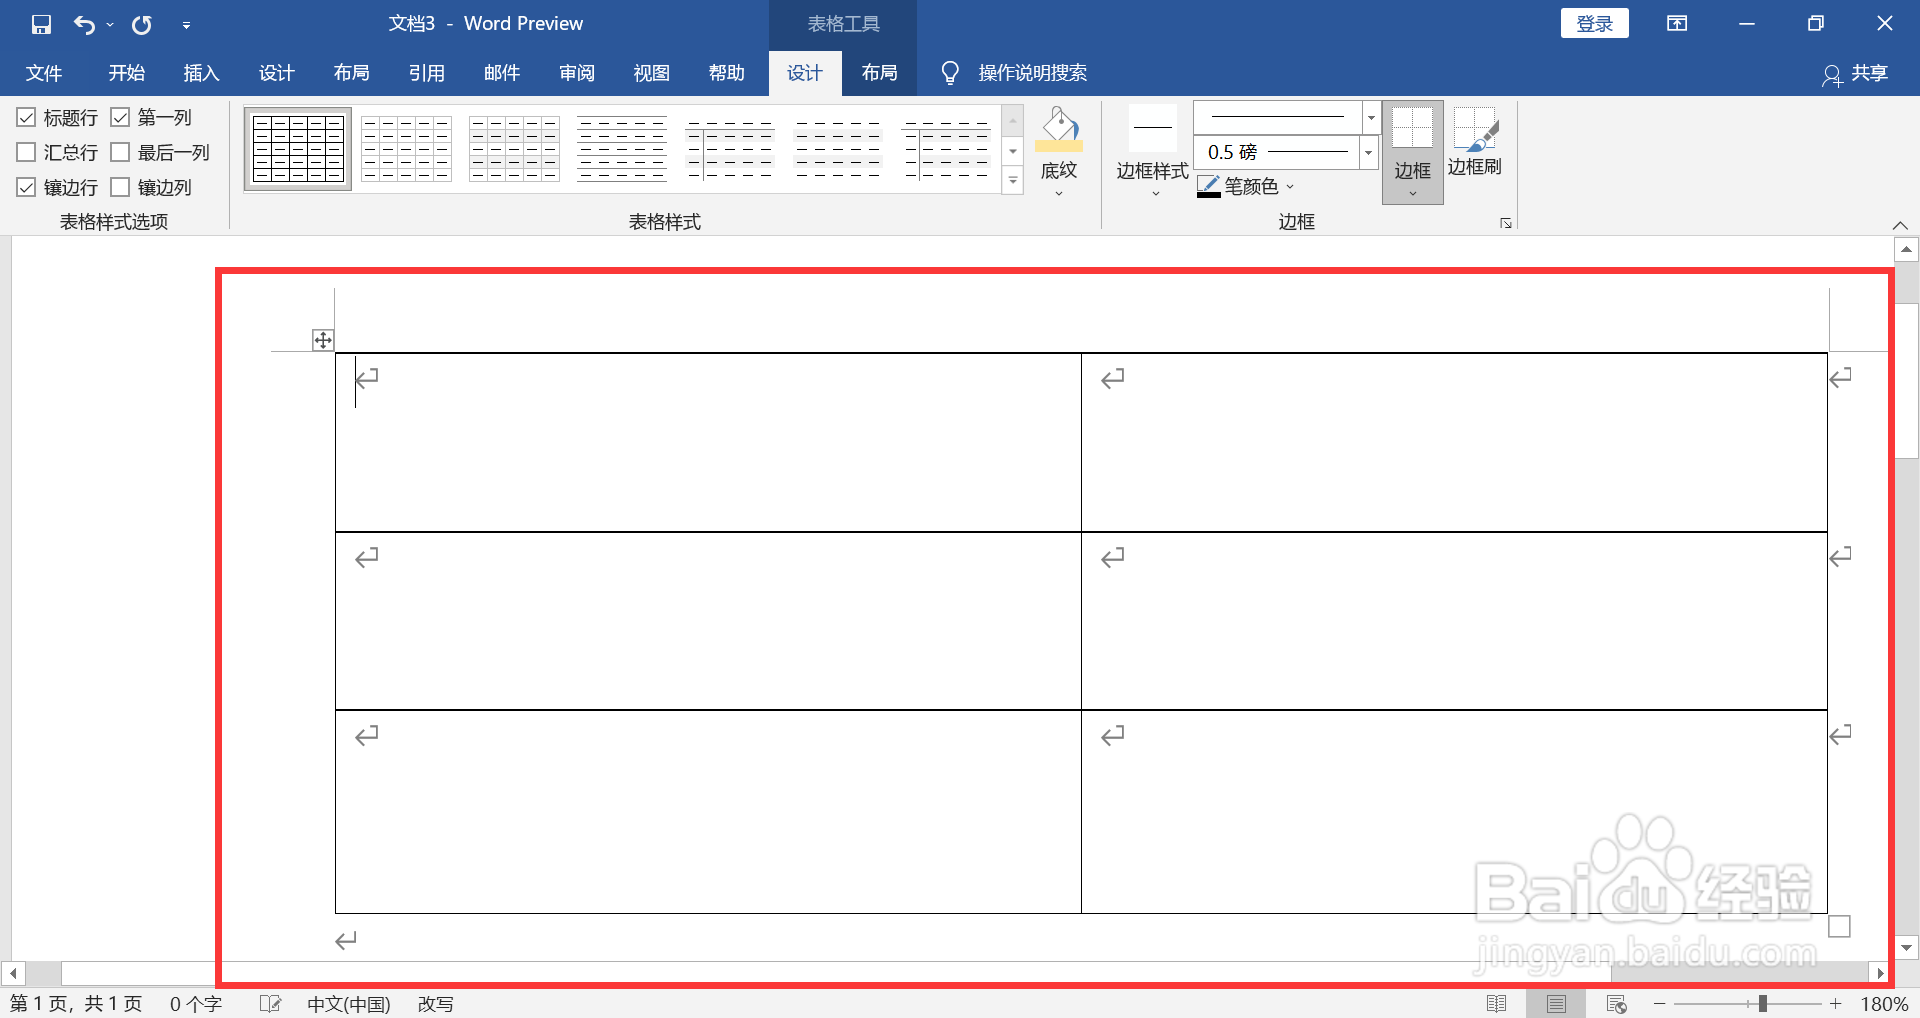This screenshot has height=1018, width=1920.
Task: Click vertical scrollbar down arrow
Action: point(1906,947)
